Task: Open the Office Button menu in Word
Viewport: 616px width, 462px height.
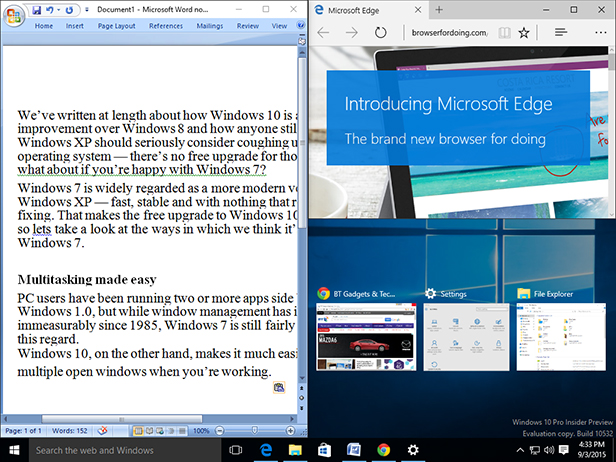Action: [14, 16]
